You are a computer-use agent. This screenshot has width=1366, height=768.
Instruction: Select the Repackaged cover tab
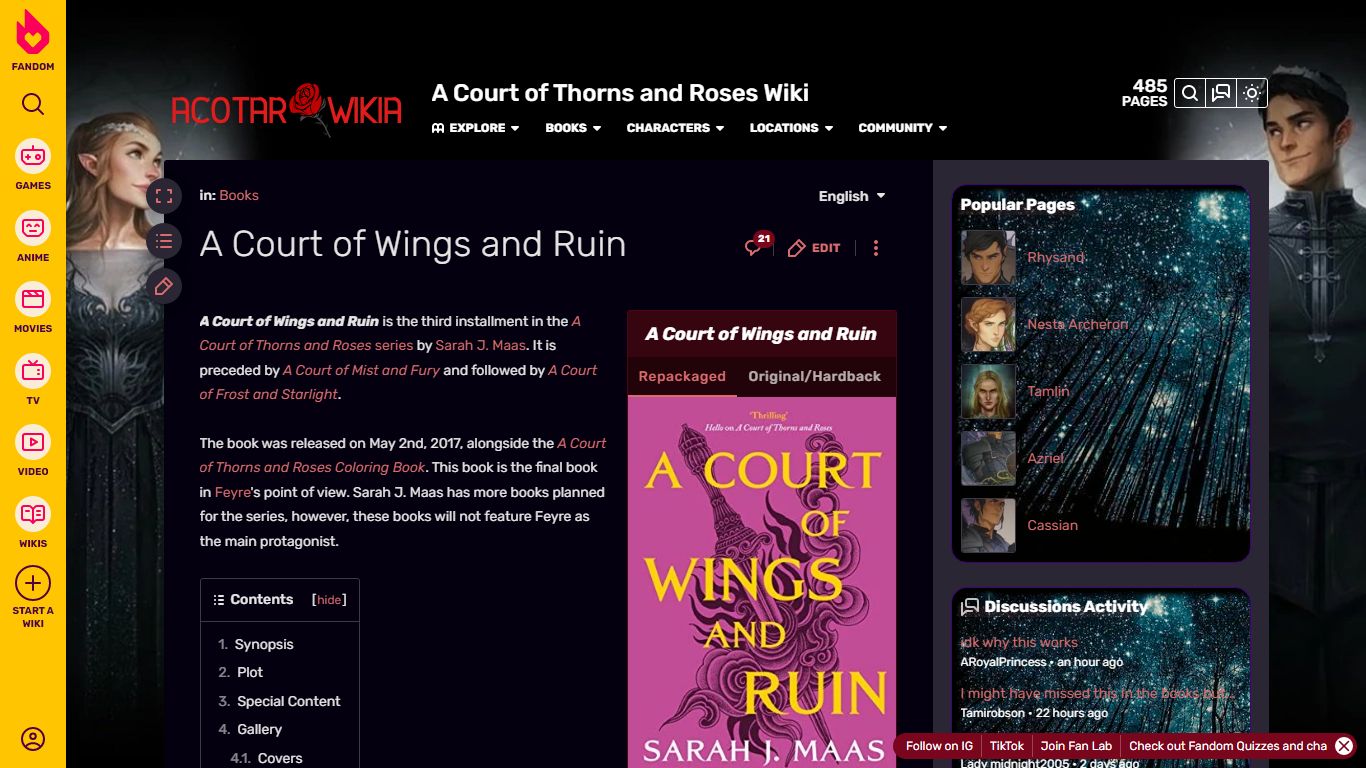pyautogui.click(x=682, y=377)
